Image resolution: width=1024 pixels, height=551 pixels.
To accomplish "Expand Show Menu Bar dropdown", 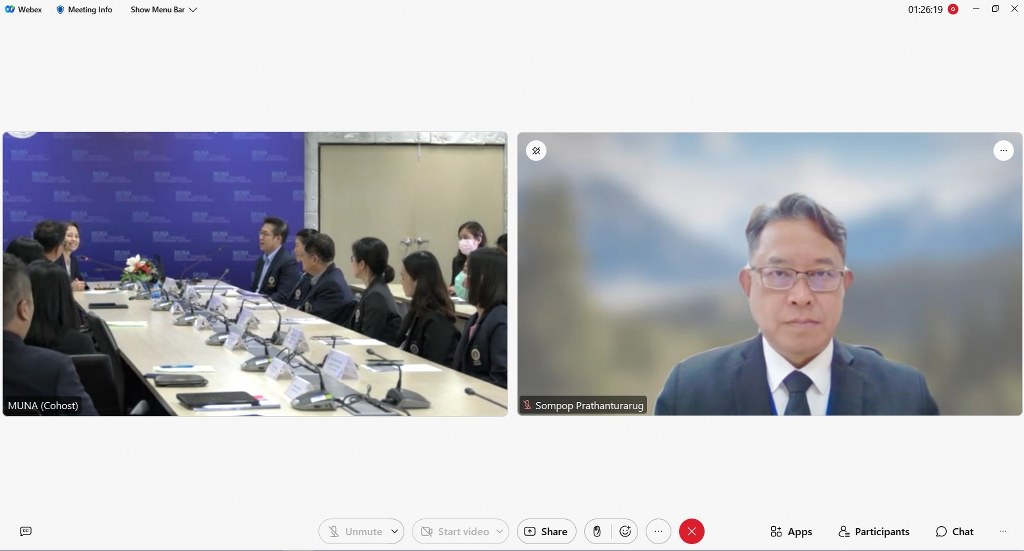I will [163, 9].
